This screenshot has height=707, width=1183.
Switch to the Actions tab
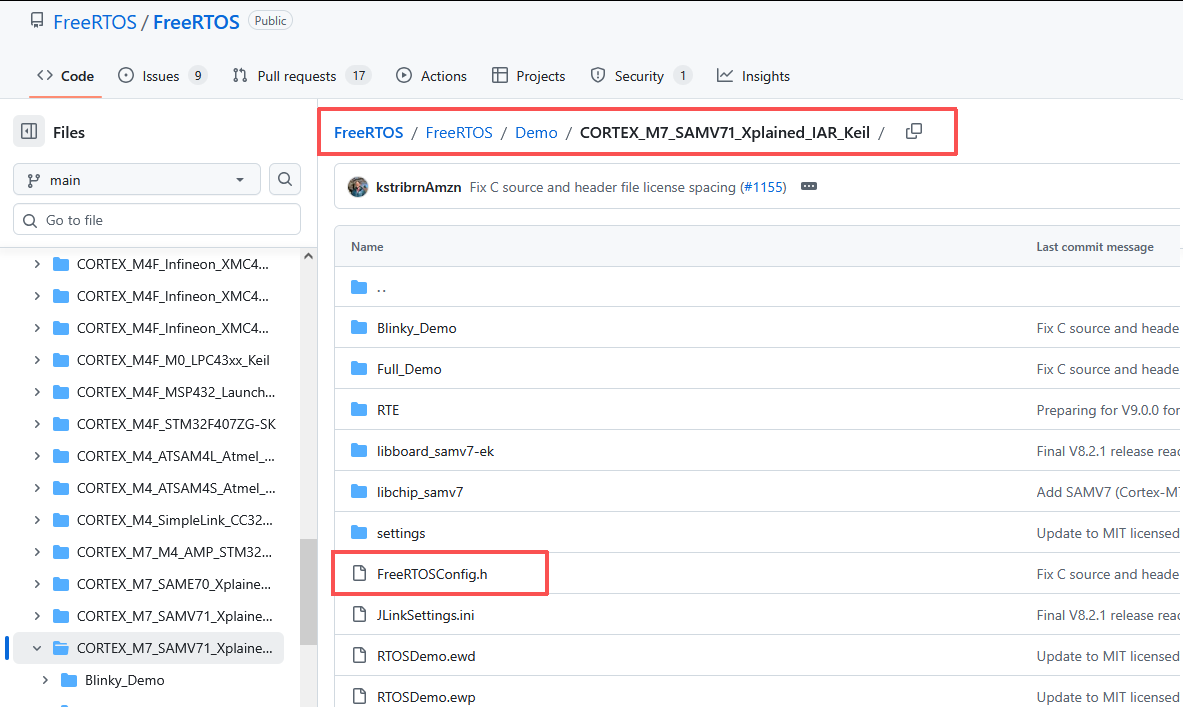[432, 75]
